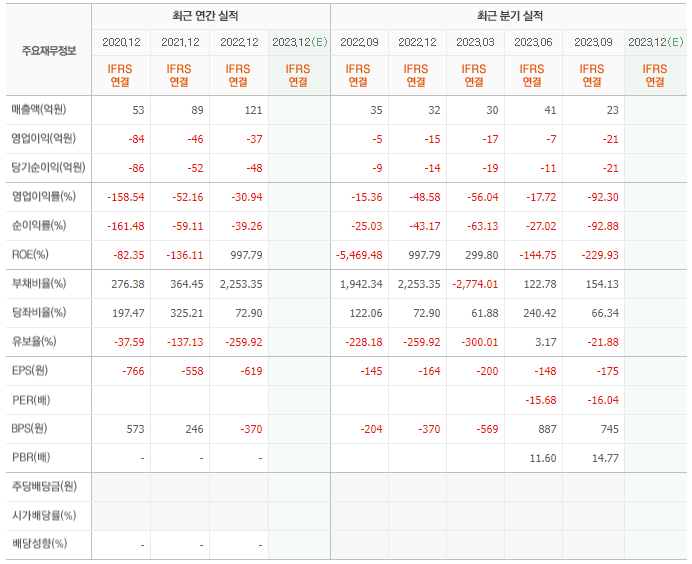Click the EPS(원) row label
This screenshot has width=692, height=564.
coord(30,370)
